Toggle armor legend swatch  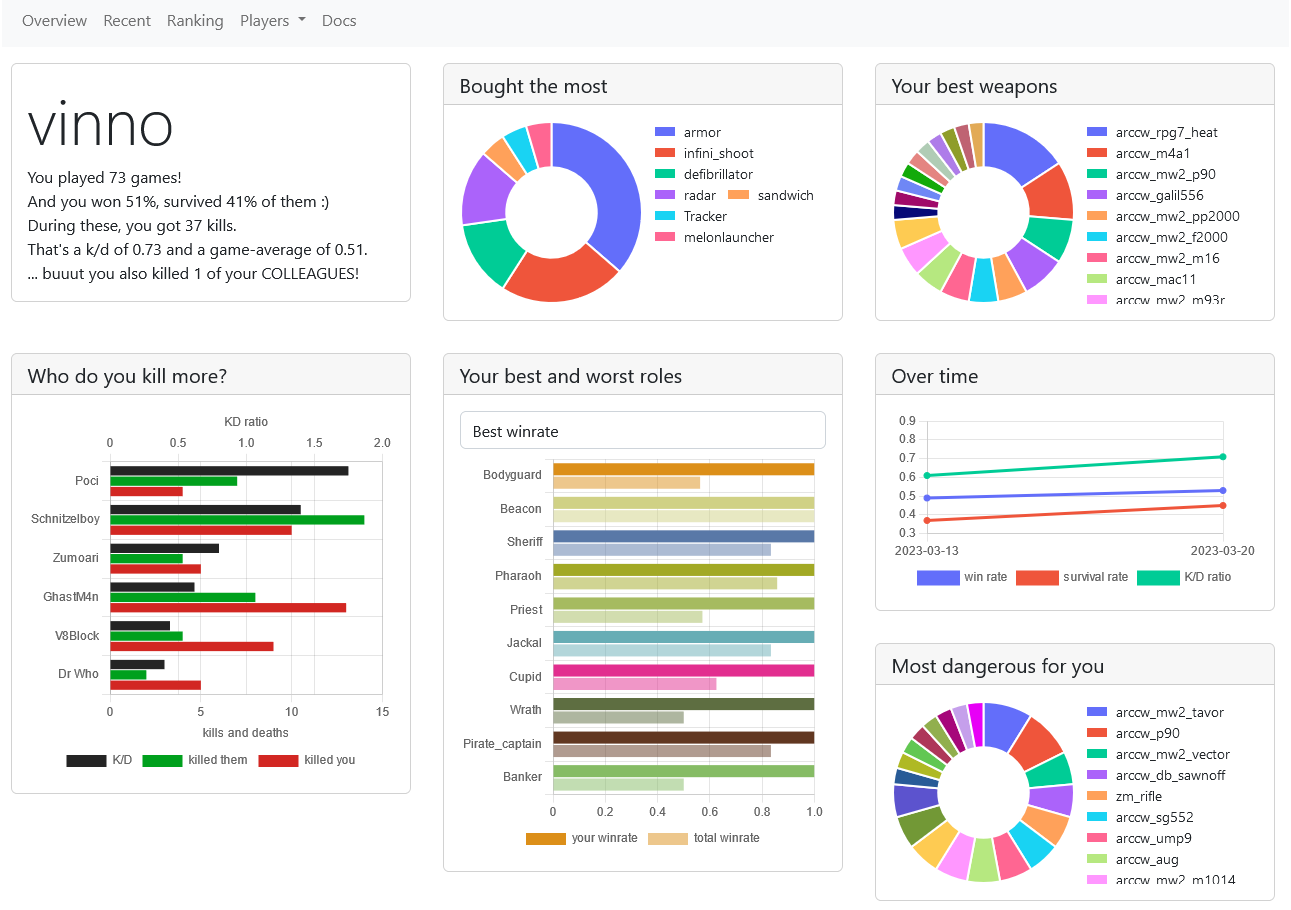coord(666,133)
